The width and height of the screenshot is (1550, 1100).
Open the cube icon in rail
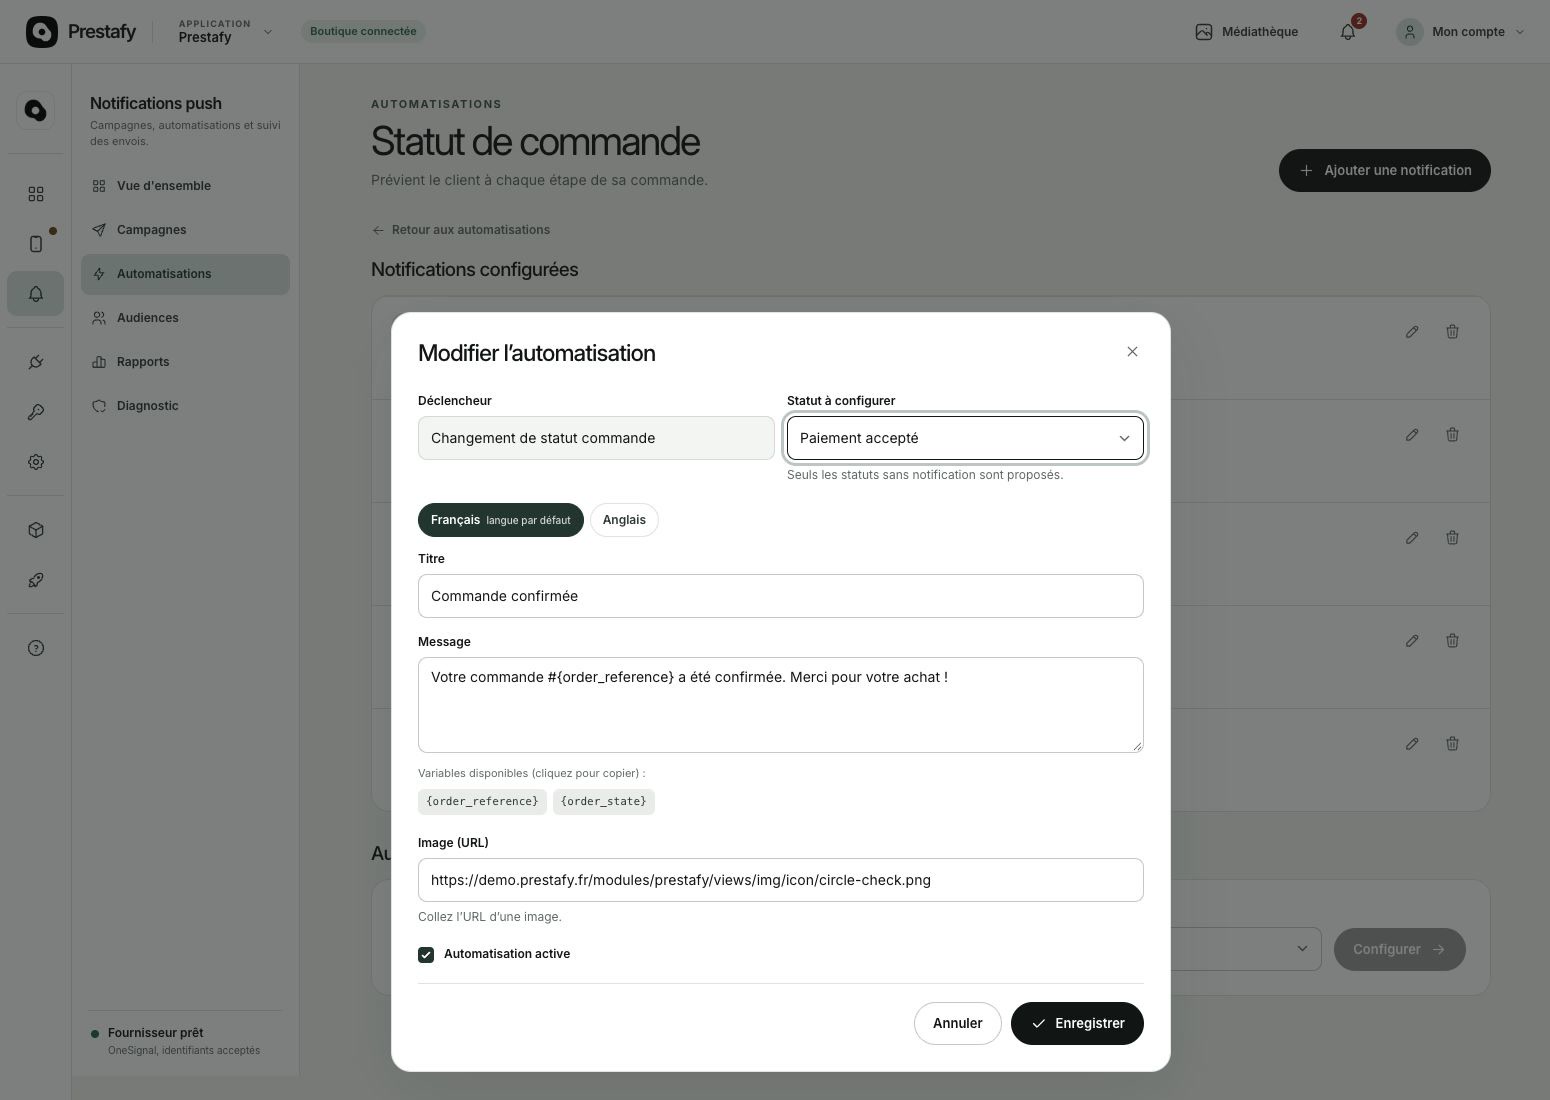tap(36, 530)
